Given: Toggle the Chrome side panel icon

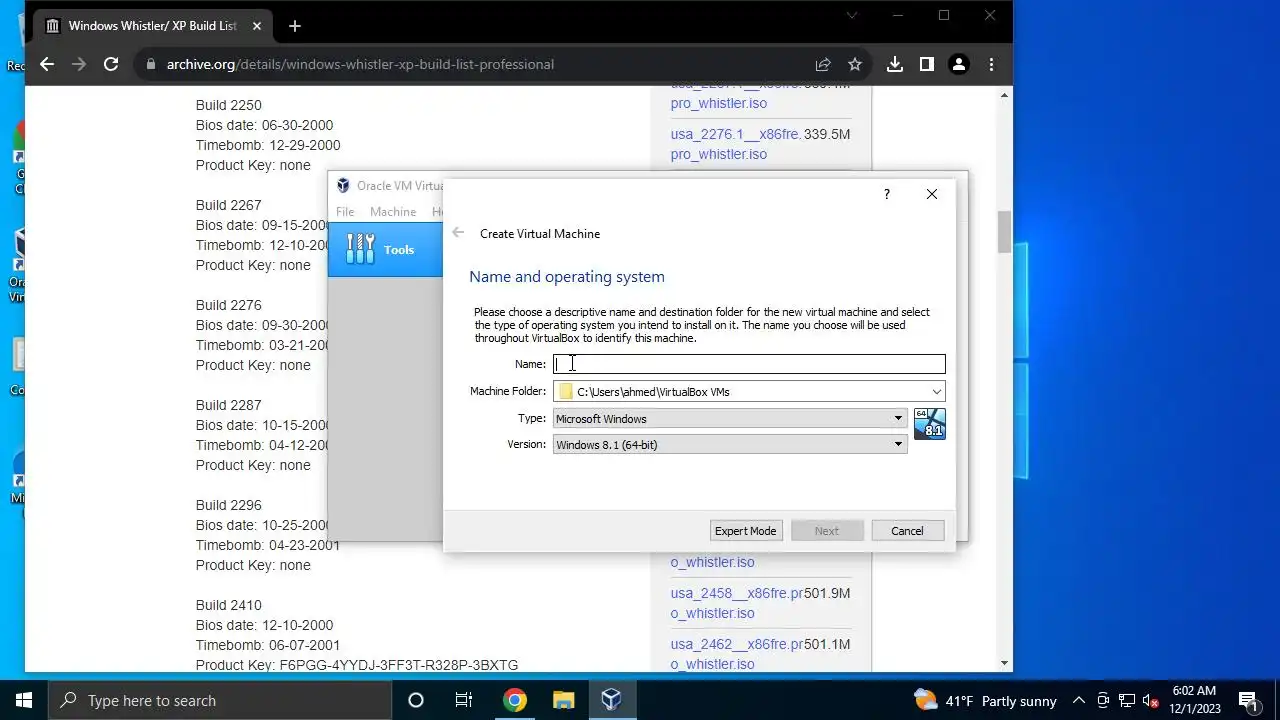Looking at the screenshot, I should tap(927, 64).
